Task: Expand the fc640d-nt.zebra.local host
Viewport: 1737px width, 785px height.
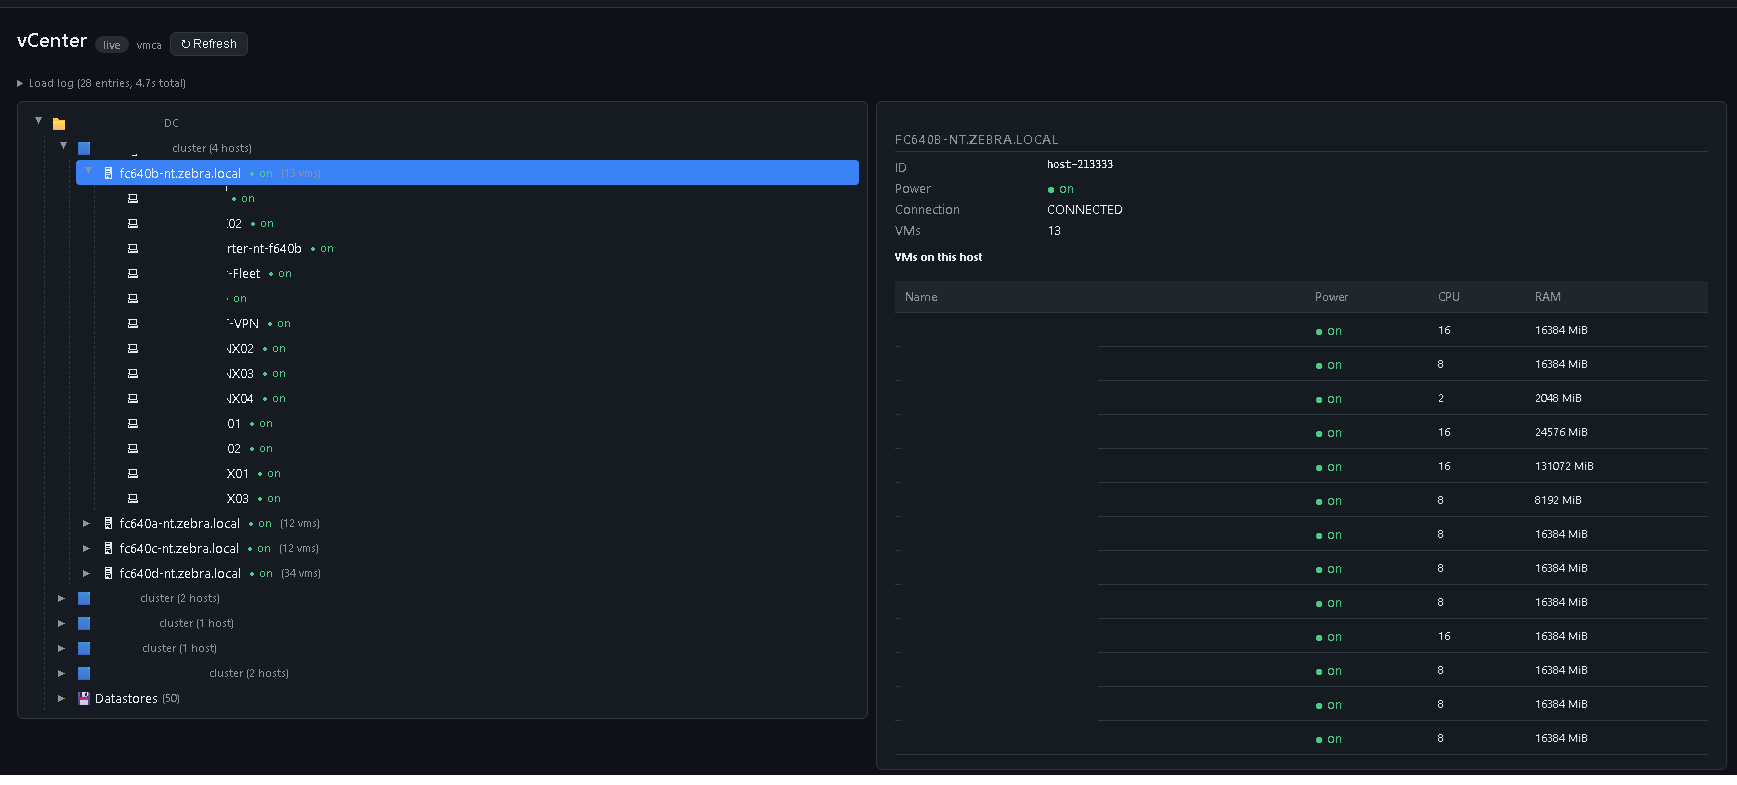Action: [x=87, y=573]
